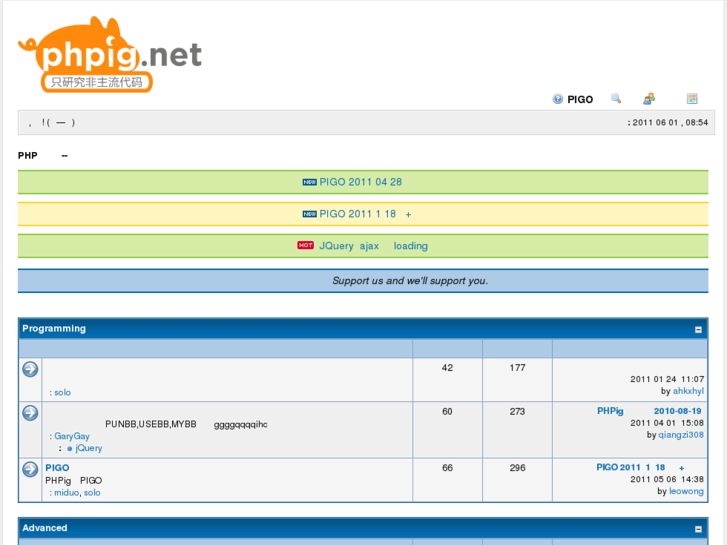Click topic count 42
This screenshot has height=545, width=727.
pos(447,368)
